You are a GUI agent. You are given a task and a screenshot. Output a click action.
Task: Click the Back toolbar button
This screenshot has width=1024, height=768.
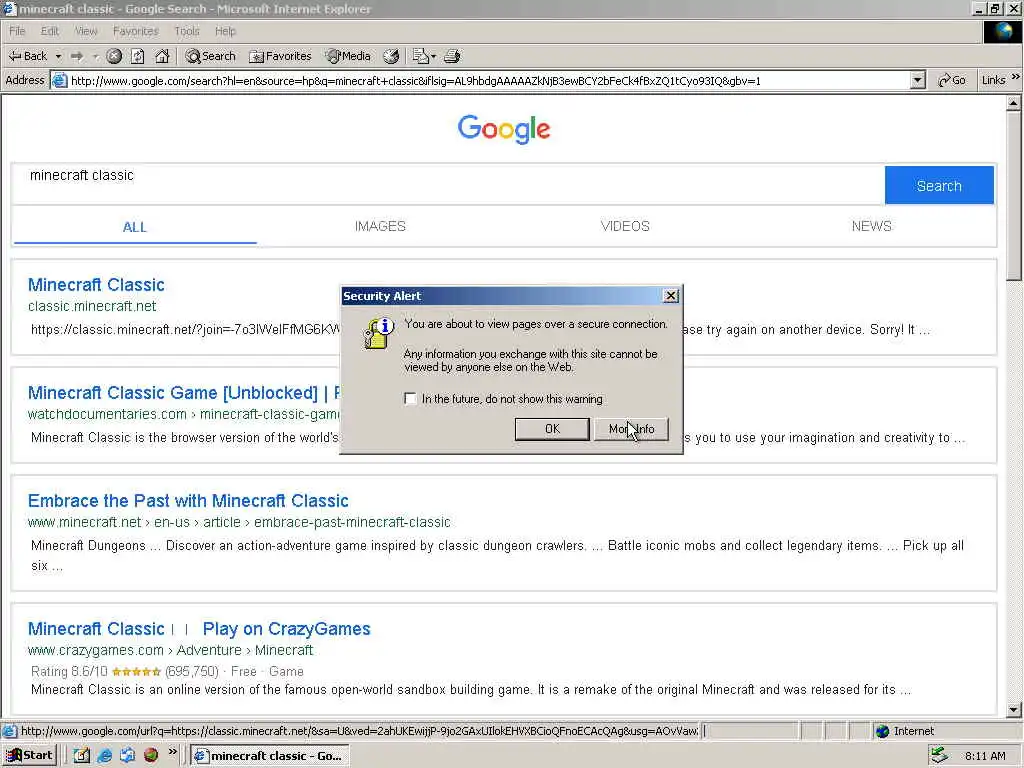pos(27,56)
